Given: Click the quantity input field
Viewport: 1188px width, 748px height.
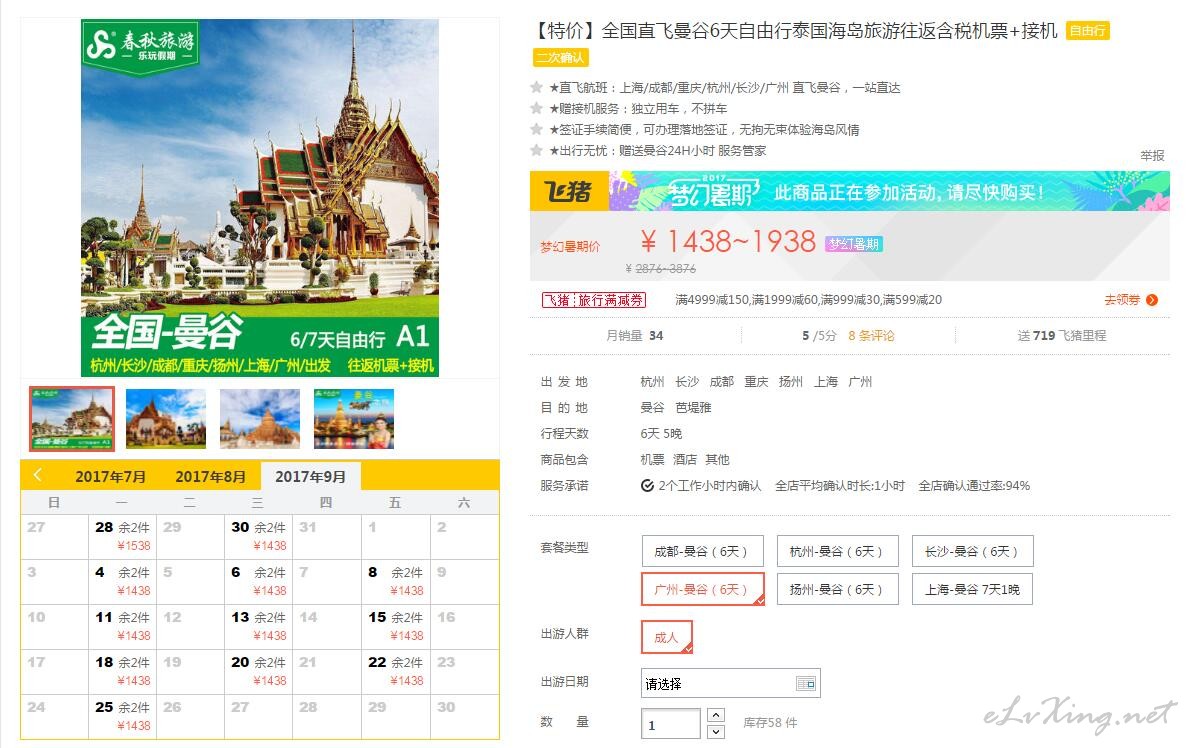Looking at the screenshot, I should point(671,724).
